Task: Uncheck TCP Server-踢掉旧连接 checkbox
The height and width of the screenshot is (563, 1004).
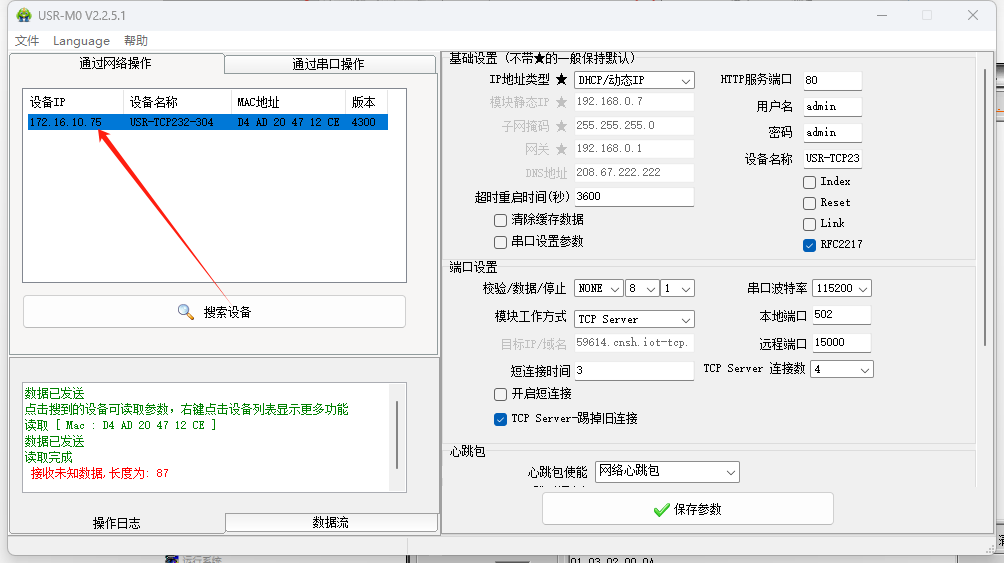Action: pyautogui.click(x=500, y=420)
